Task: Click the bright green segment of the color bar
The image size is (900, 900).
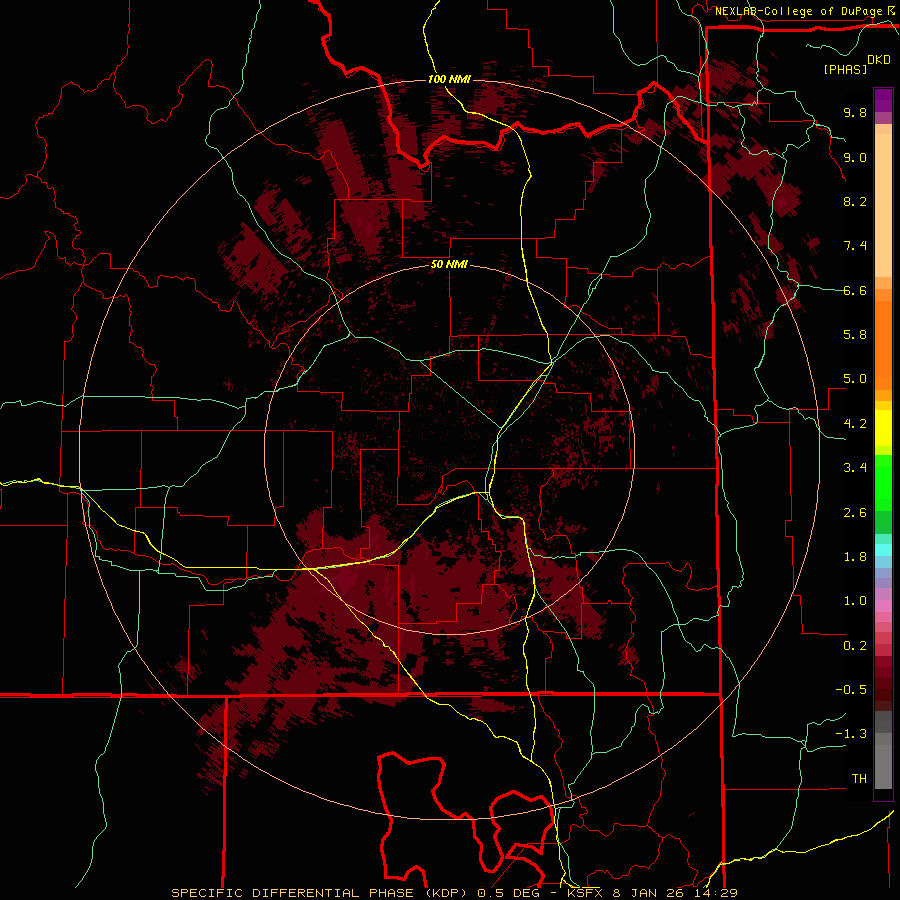Action: (883, 482)
